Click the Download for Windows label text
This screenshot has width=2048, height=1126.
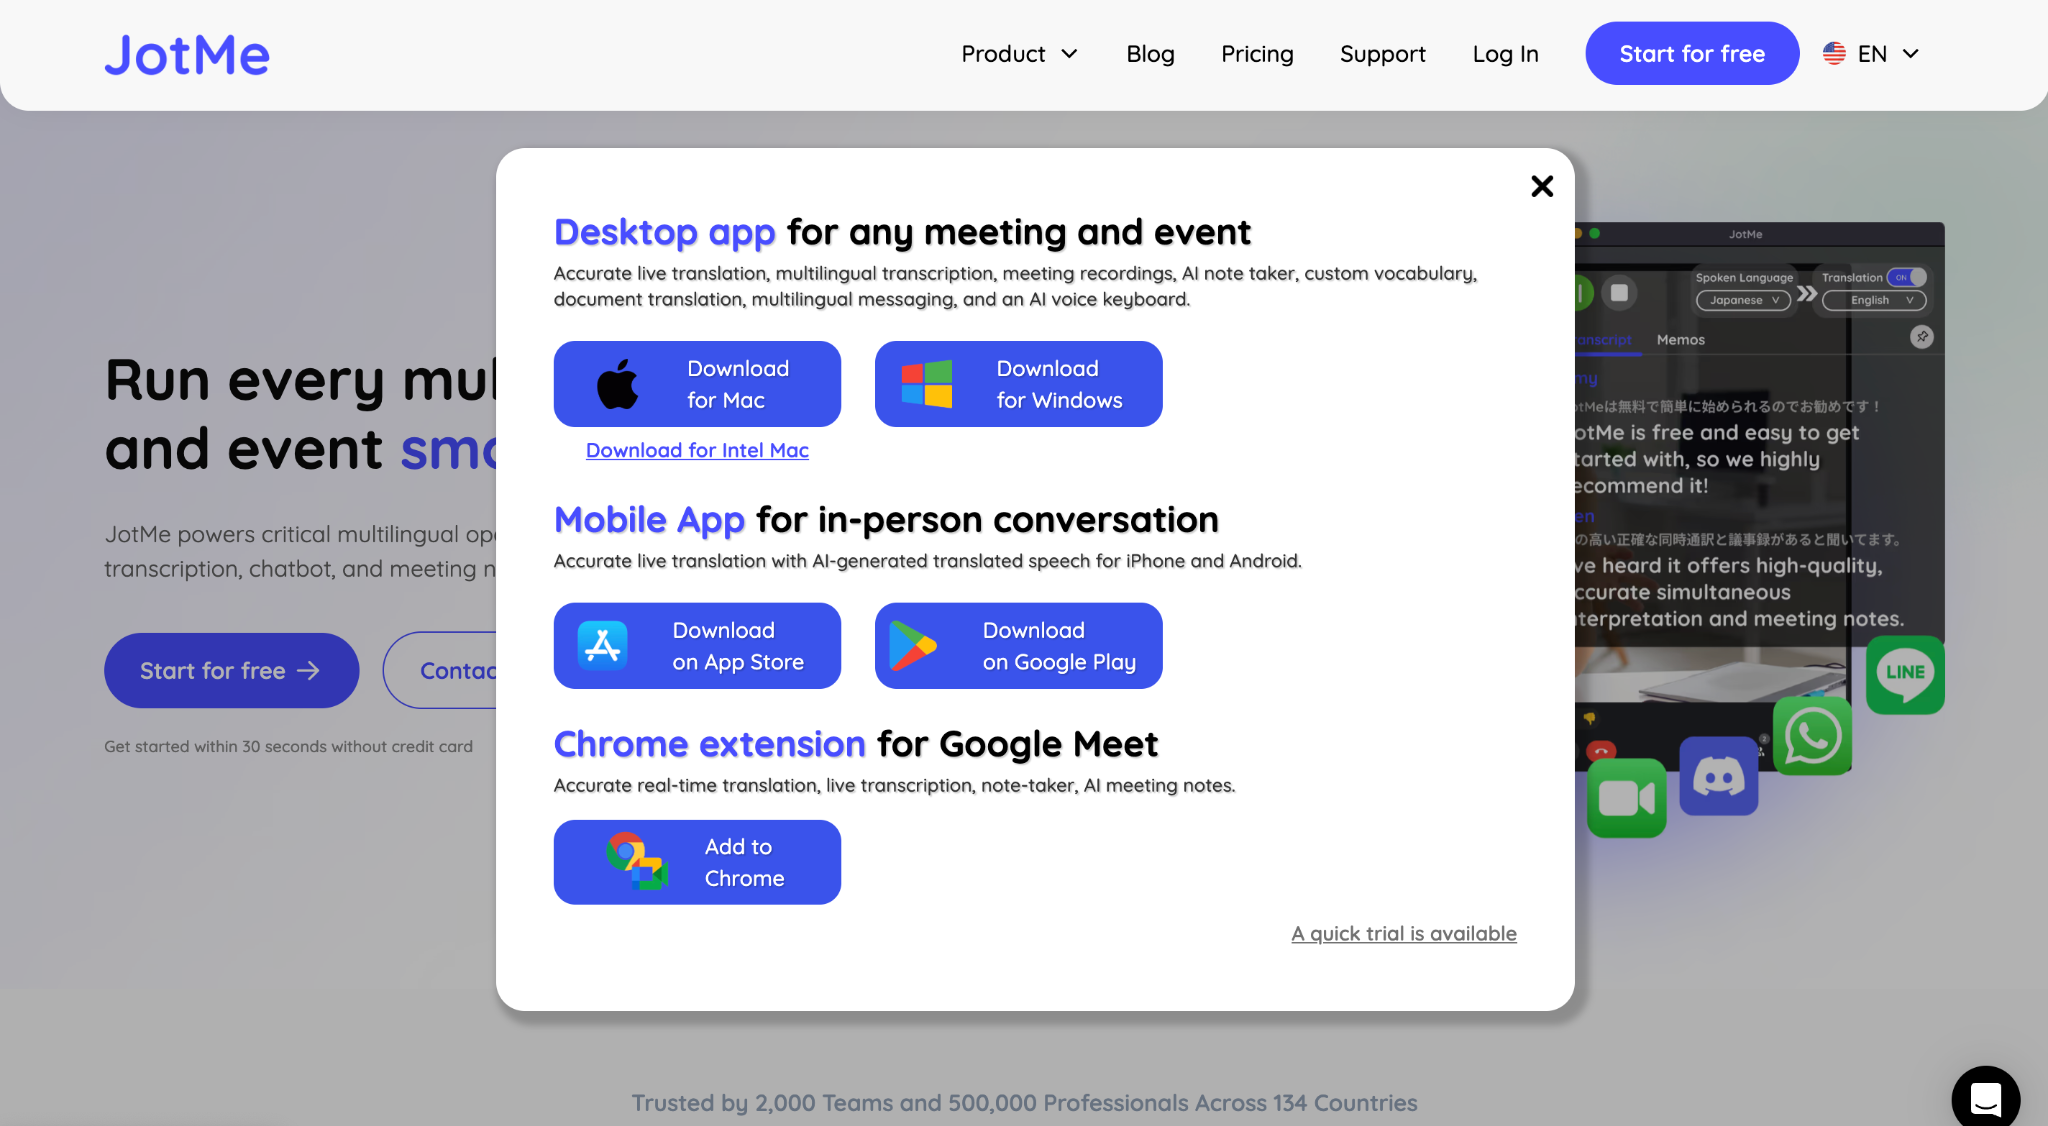point(1060,384)
